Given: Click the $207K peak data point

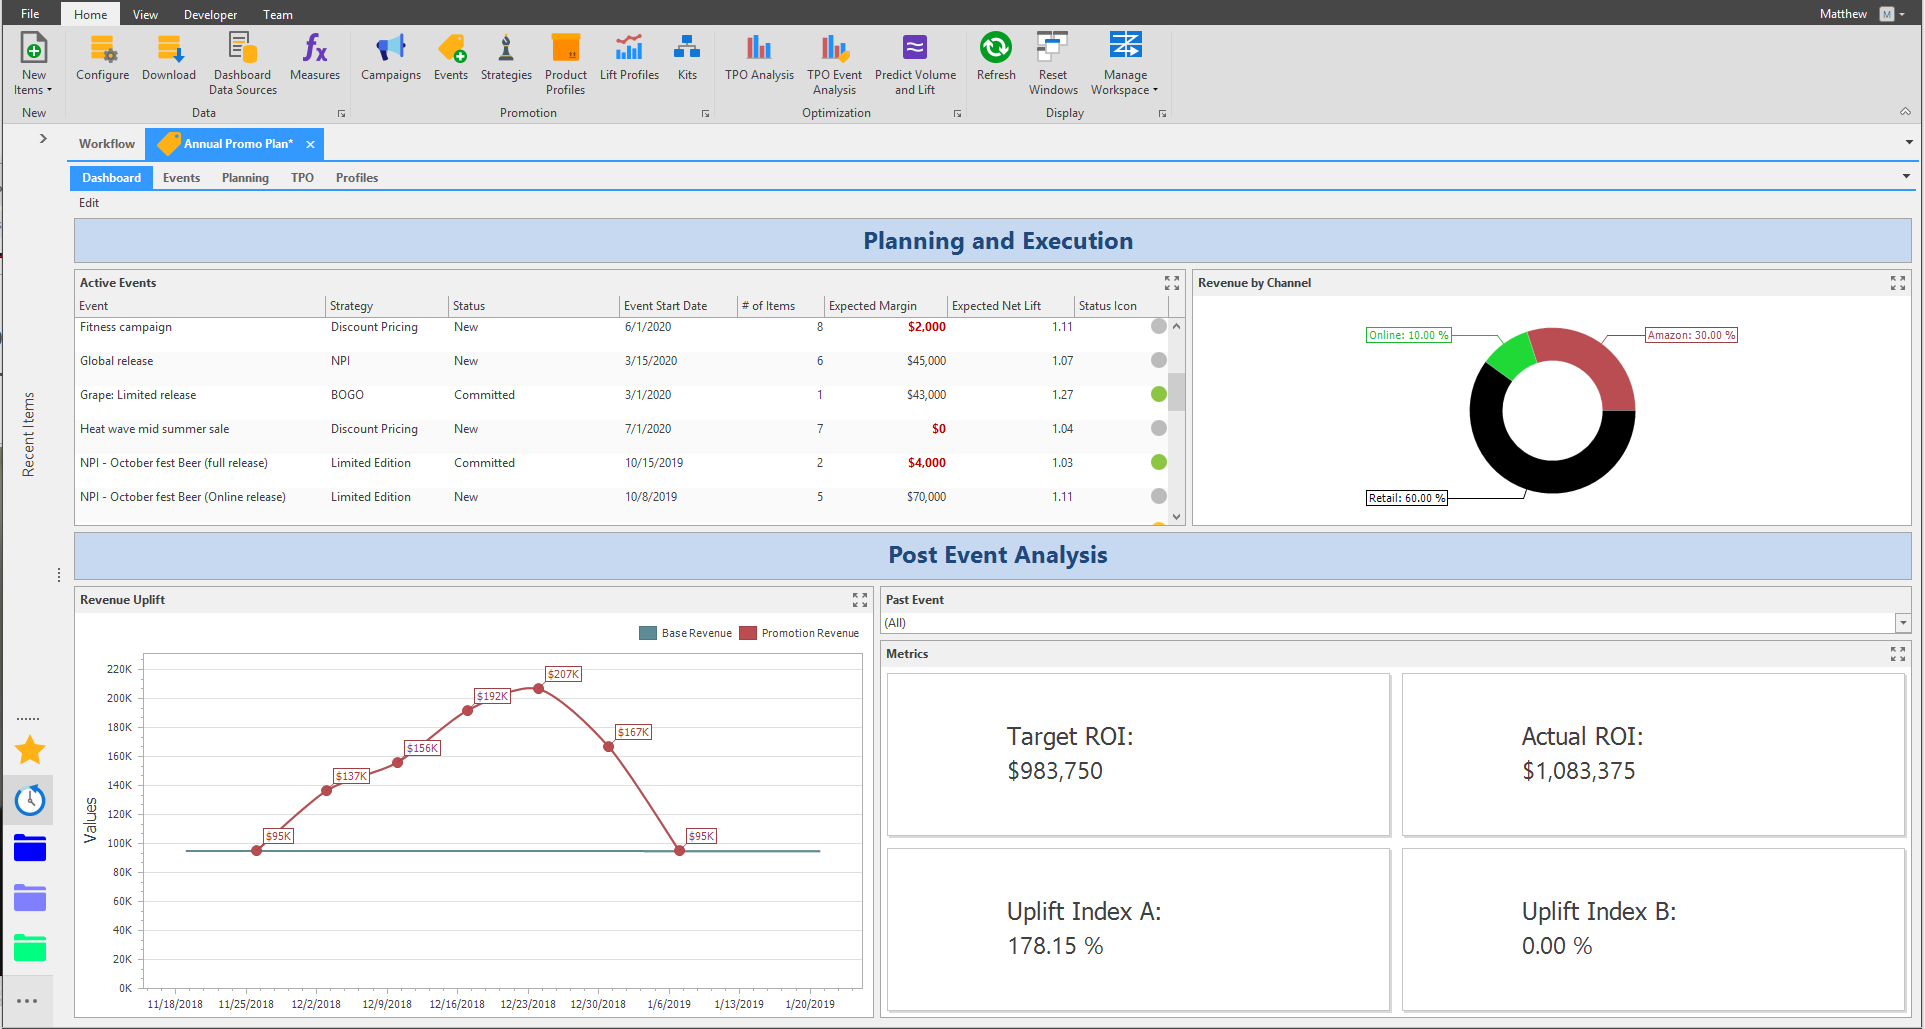Looking at the screenshot, I should pos(539,688).
